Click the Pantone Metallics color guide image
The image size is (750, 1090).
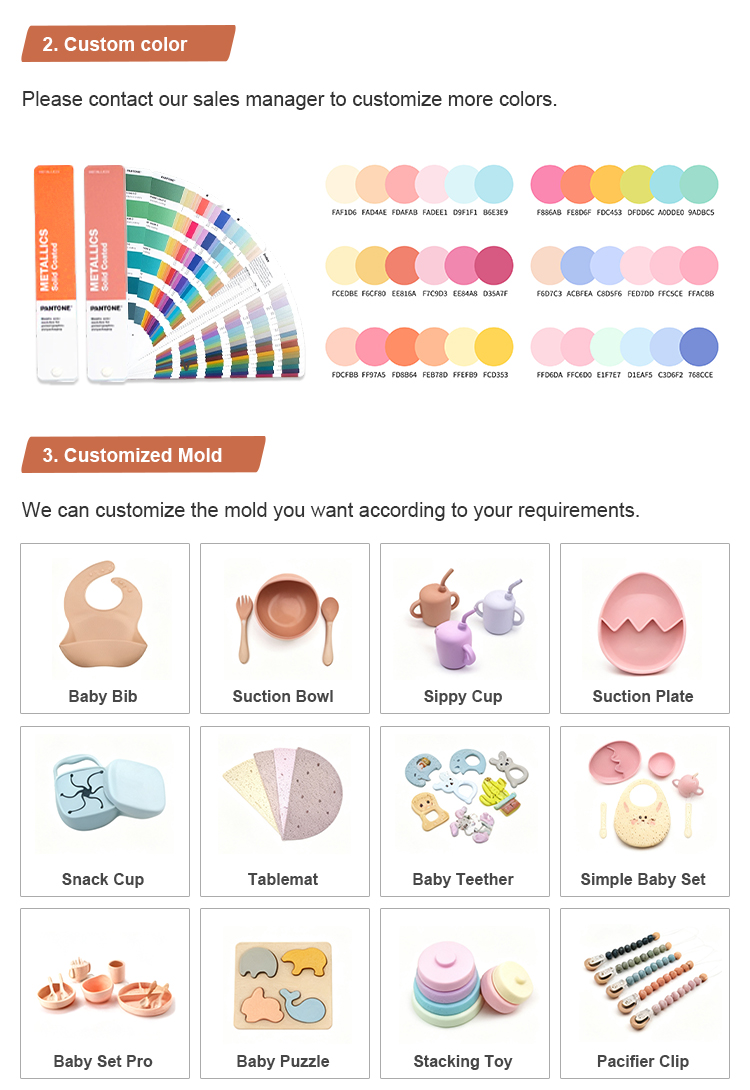coord(165,270)
